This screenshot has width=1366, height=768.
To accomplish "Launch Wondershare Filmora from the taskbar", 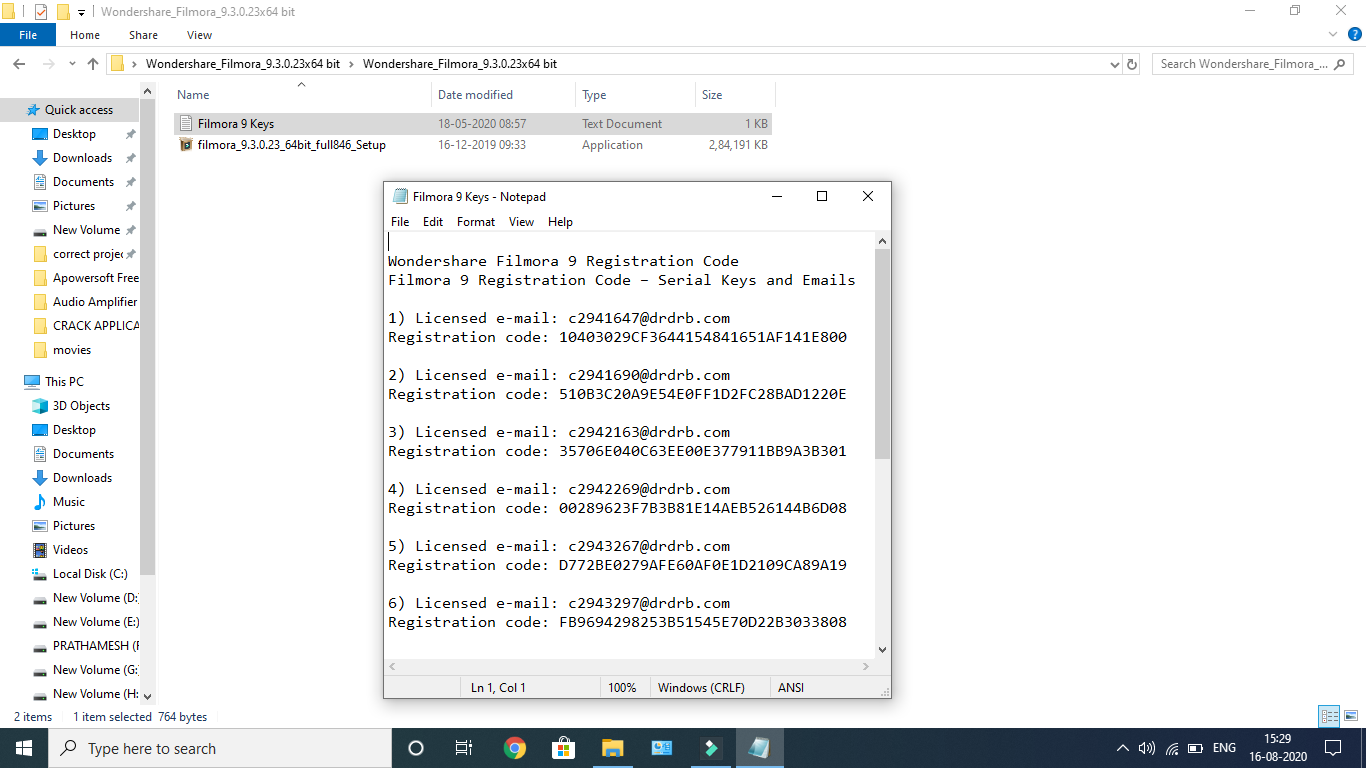I will [710, 747].
